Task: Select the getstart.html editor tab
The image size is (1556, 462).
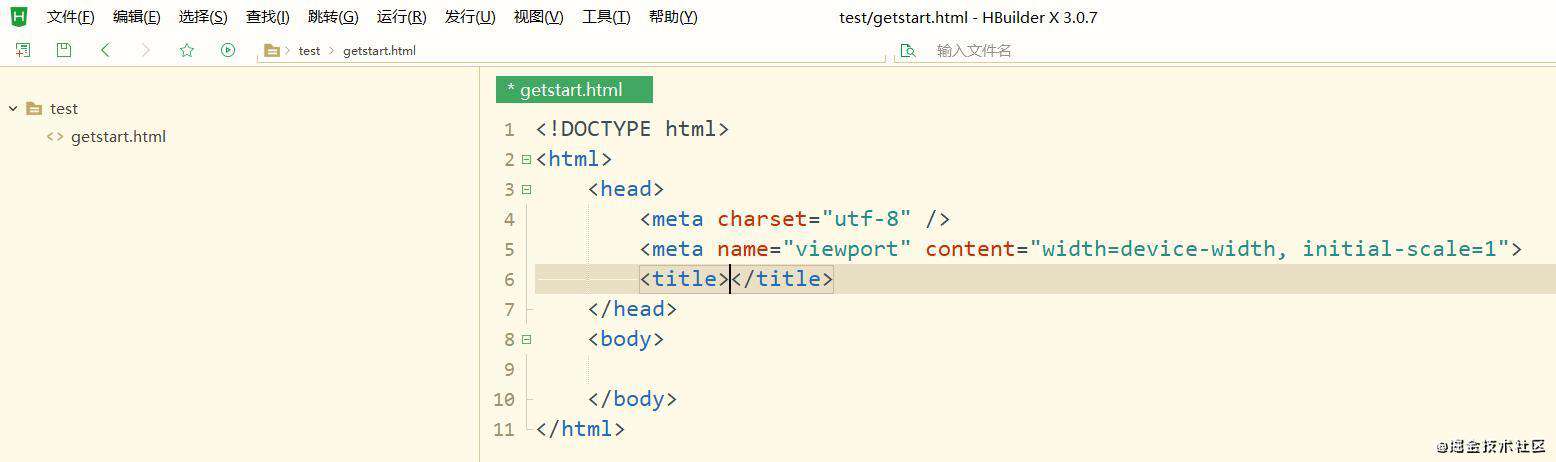Action: [574, 90]
